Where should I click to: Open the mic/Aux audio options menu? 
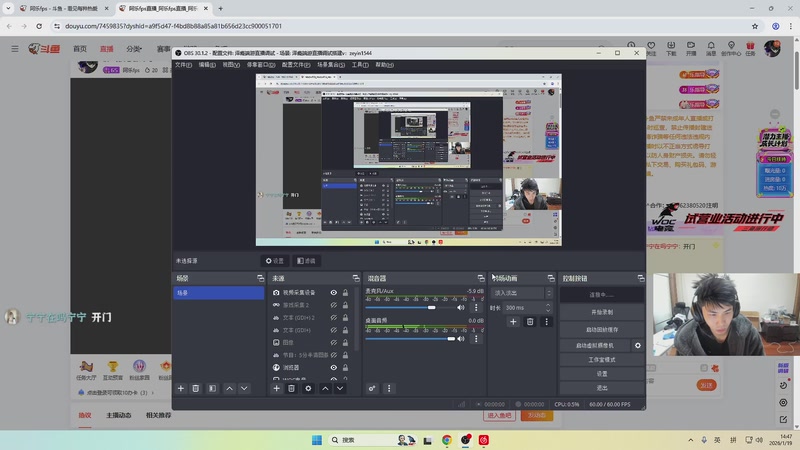[x=476, y=308]
